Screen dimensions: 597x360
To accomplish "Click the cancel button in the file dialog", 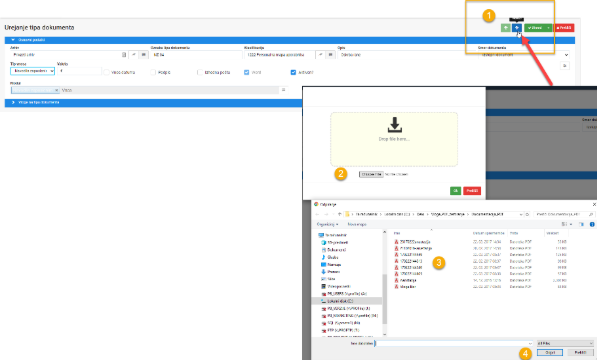I will pos(580,353).
